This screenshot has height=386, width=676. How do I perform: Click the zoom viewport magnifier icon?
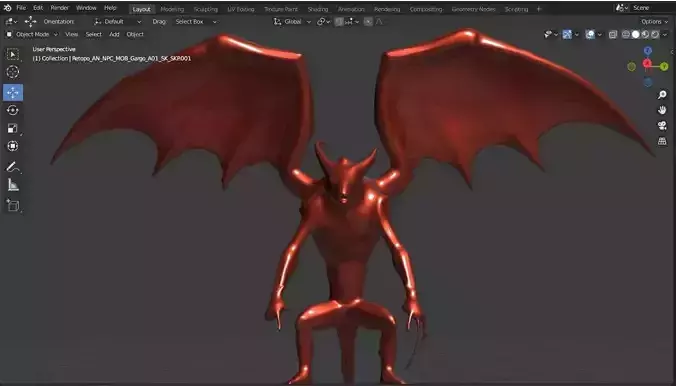(662, 95)
